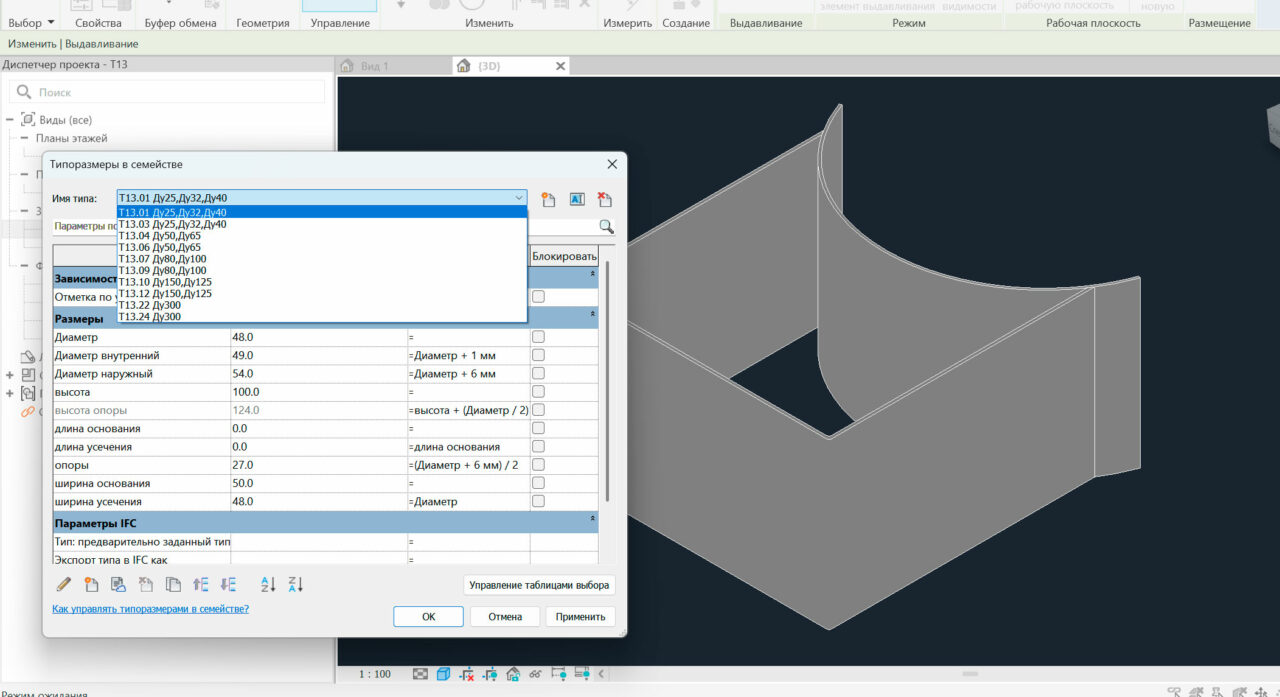Screen dimensions: 1280x697
Task: Sort parameters descending Z to A
Action: [295, 585]
